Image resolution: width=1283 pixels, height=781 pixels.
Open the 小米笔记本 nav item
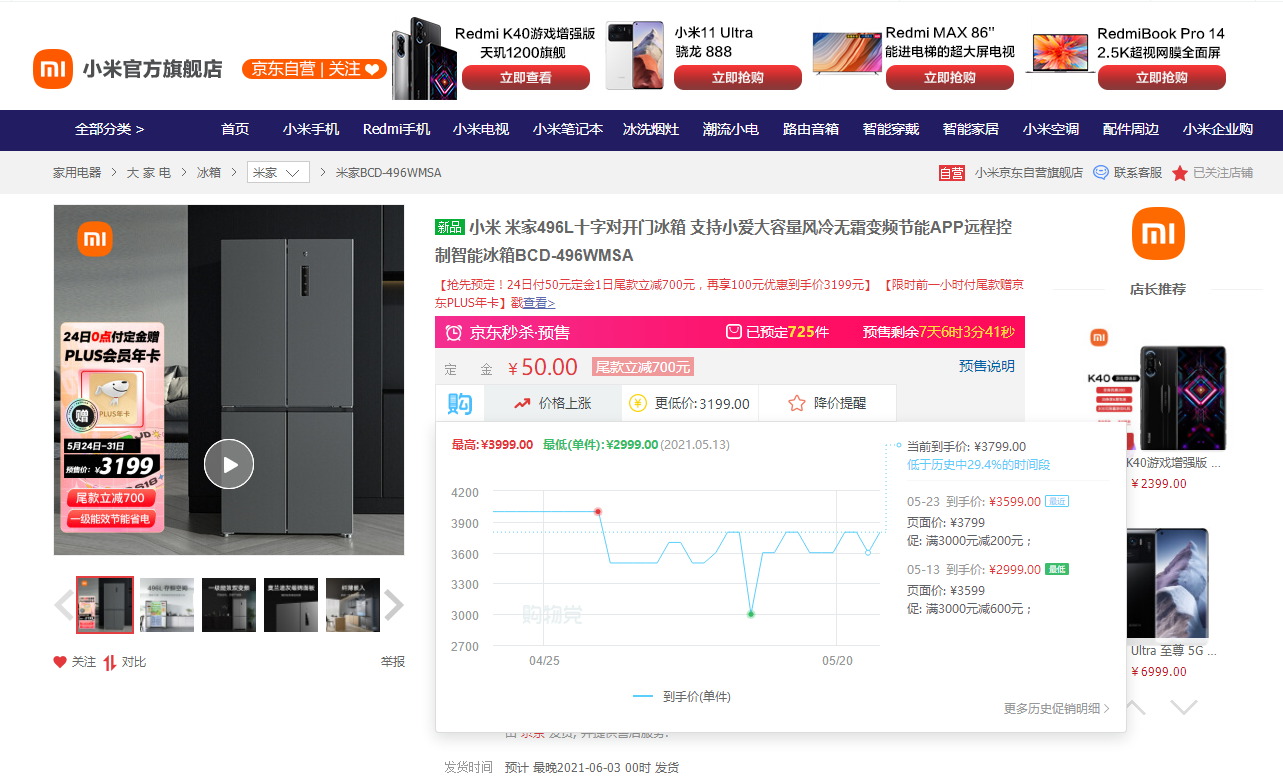[x=567, y=130]
